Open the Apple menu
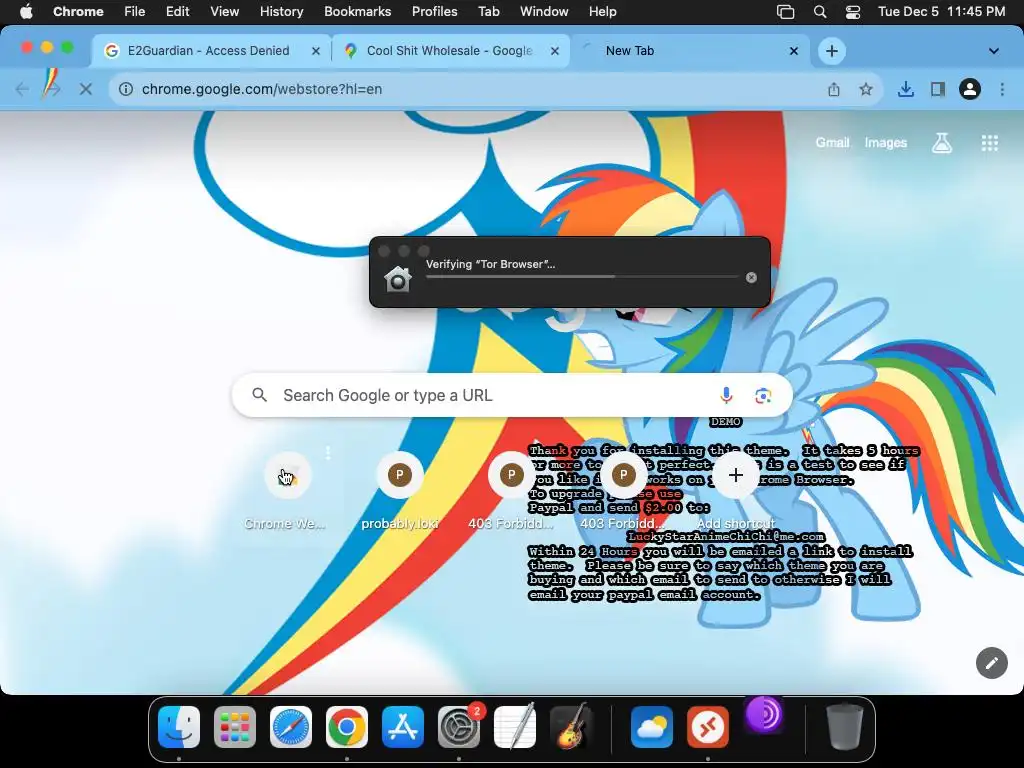 (x=26, y=11)
